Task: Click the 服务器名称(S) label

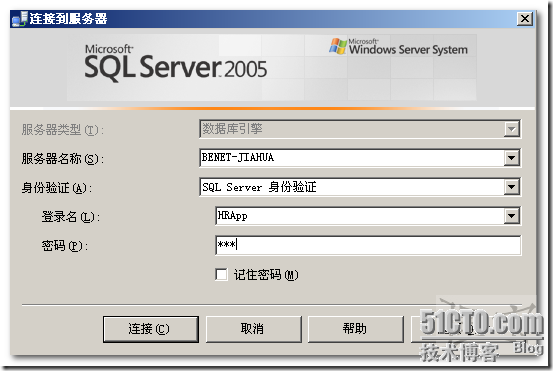Action: 63,159
